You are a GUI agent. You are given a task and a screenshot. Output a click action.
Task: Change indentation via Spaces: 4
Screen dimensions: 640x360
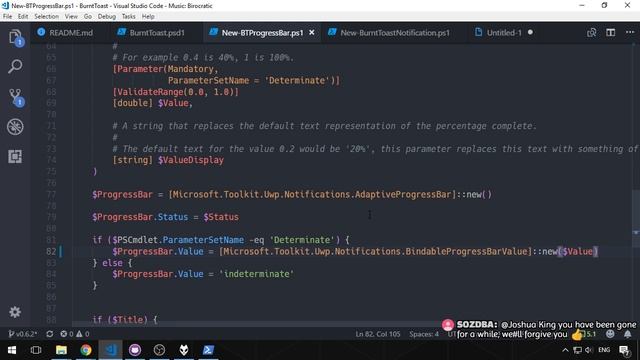[x=424, y=334]
